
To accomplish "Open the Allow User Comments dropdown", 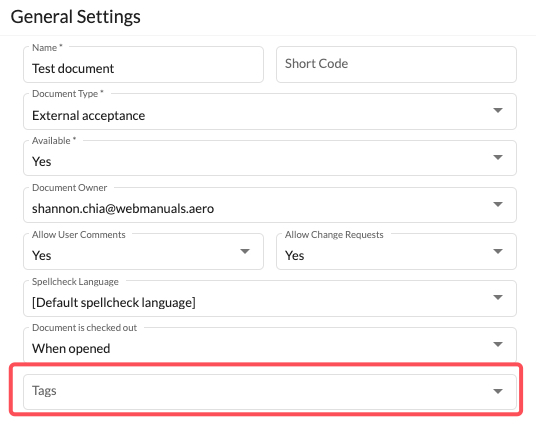I will click(143, 252).
